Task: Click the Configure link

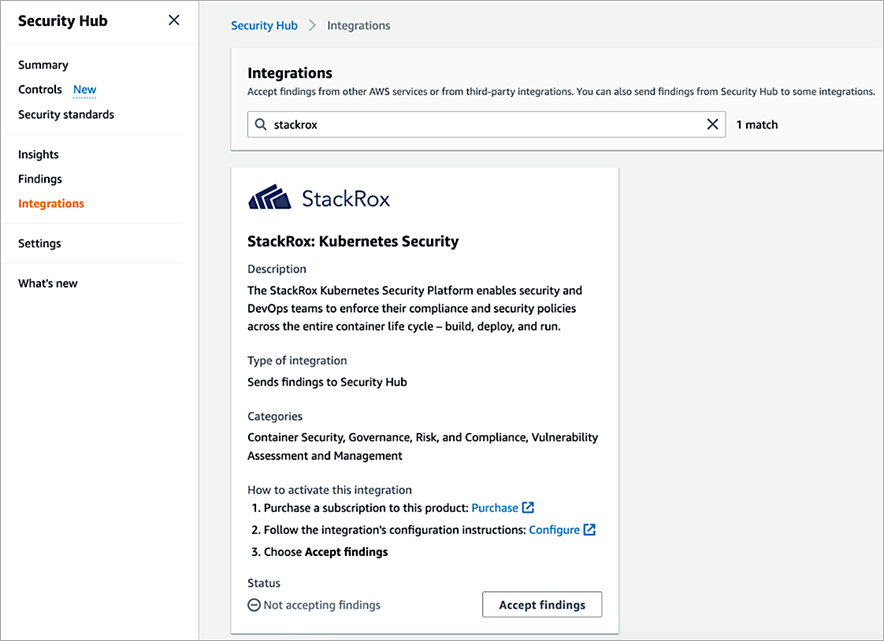Action: (x=554, y=529)
